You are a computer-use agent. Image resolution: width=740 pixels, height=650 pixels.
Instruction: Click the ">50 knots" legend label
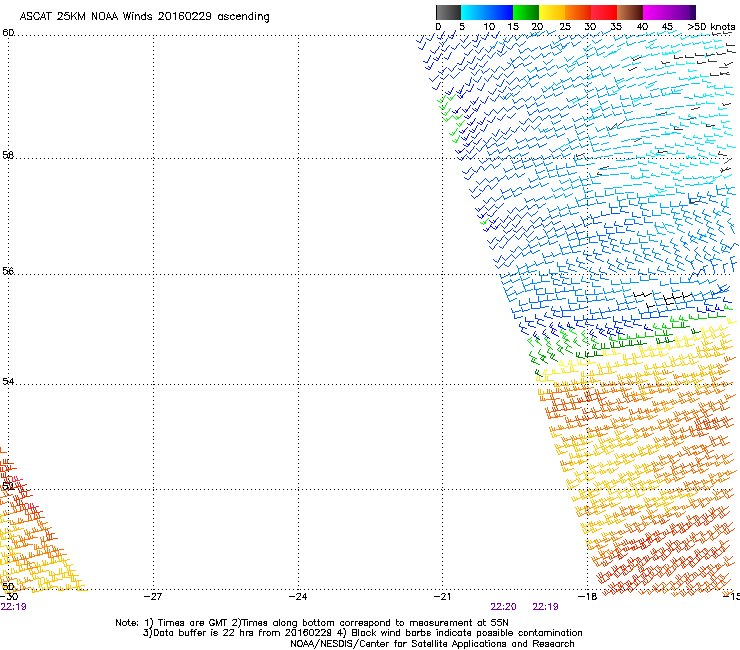[711, 26]
